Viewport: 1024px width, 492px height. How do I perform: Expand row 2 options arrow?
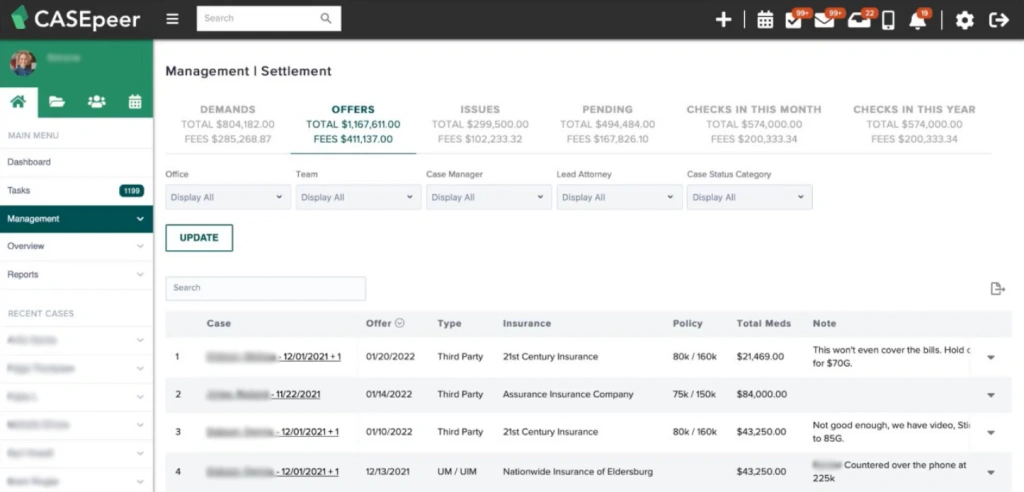point(991,395)
